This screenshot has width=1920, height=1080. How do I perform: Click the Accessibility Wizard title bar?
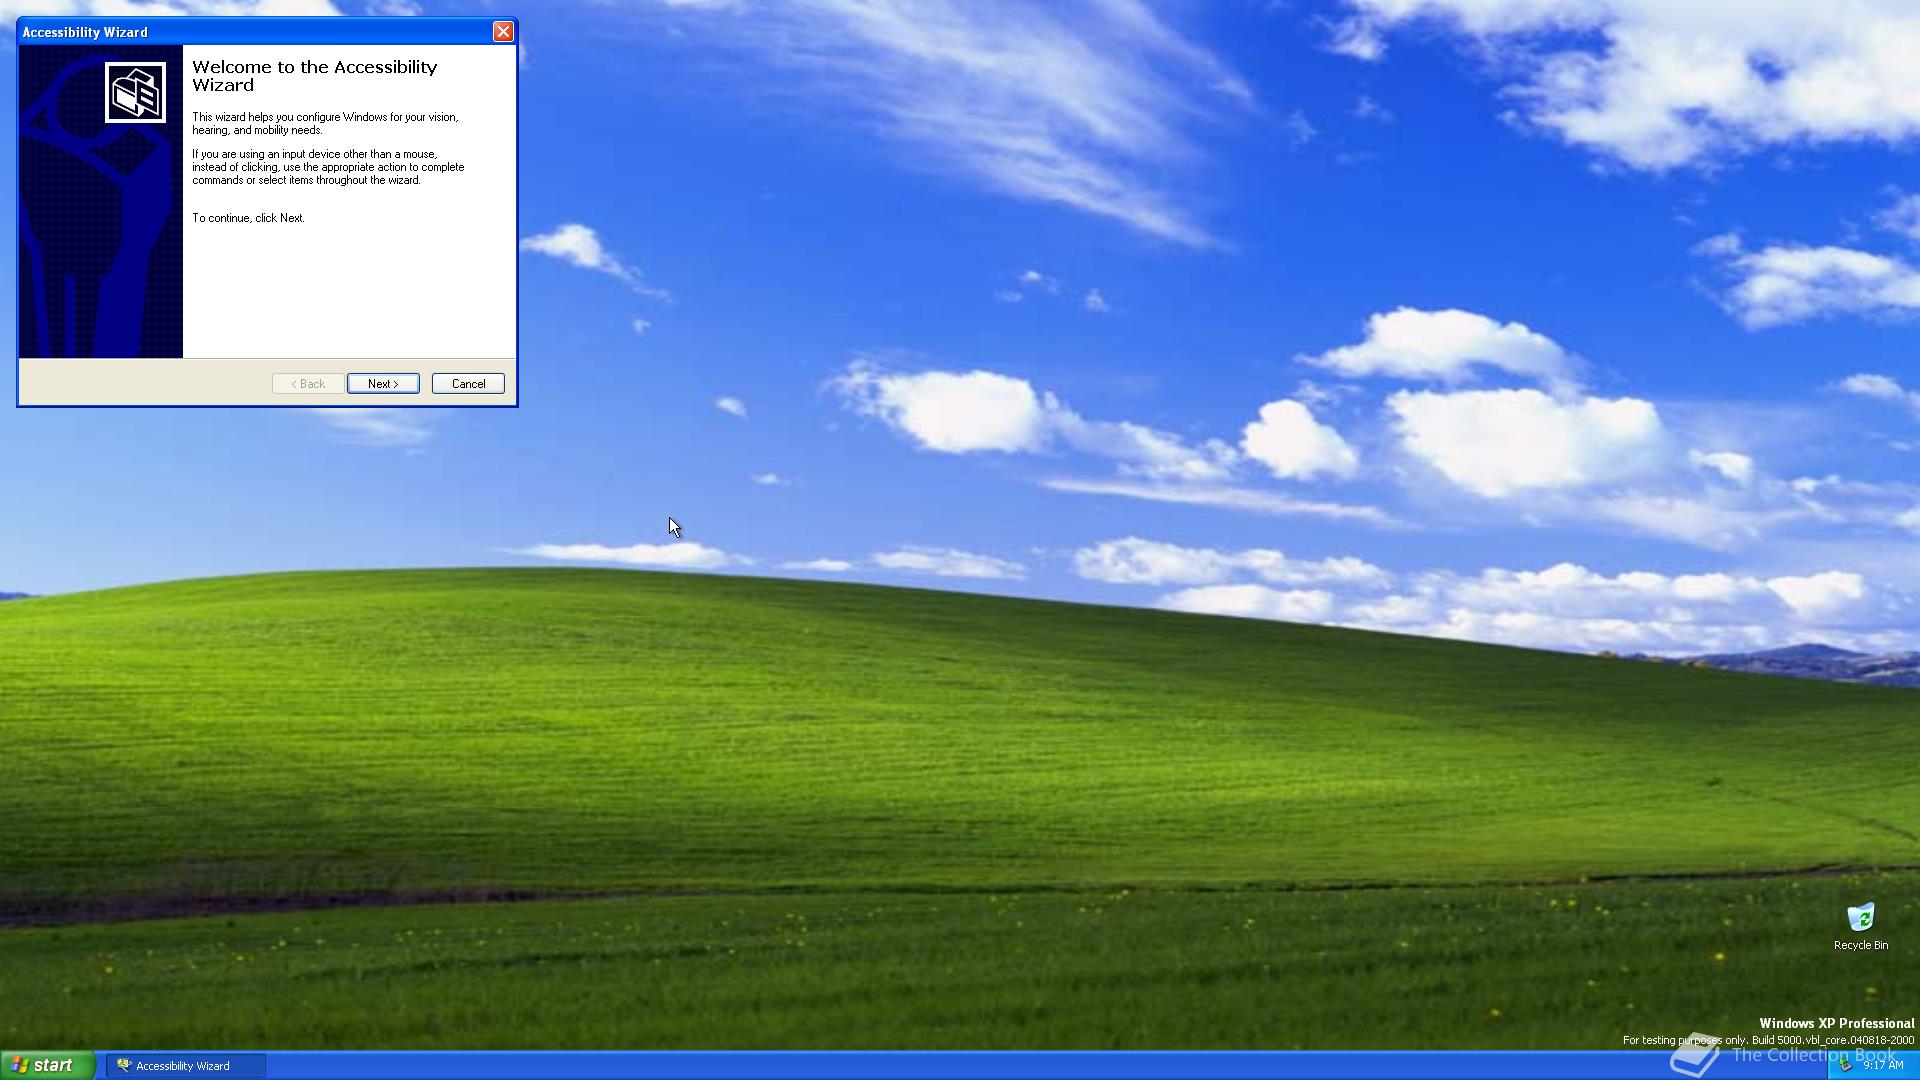click(x=250, y=32)
